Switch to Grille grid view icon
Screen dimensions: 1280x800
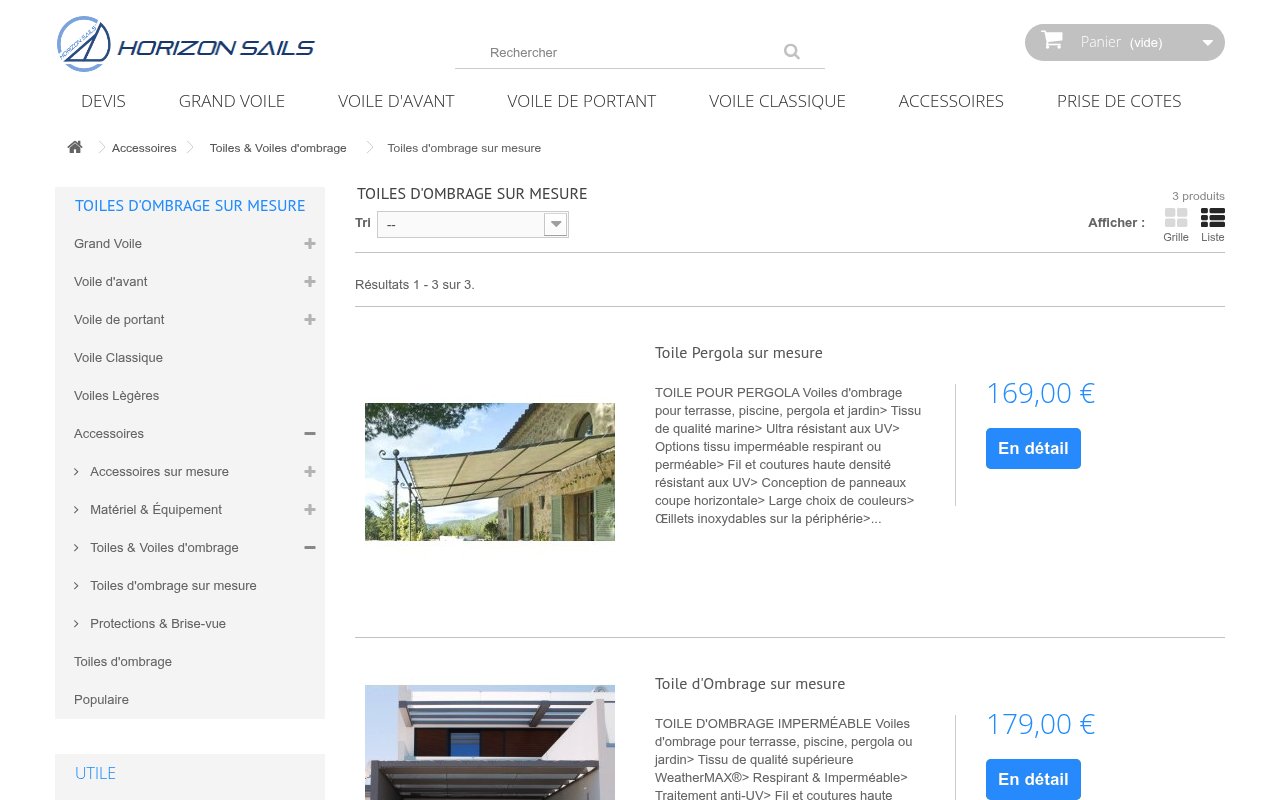tap(1176, 217)
